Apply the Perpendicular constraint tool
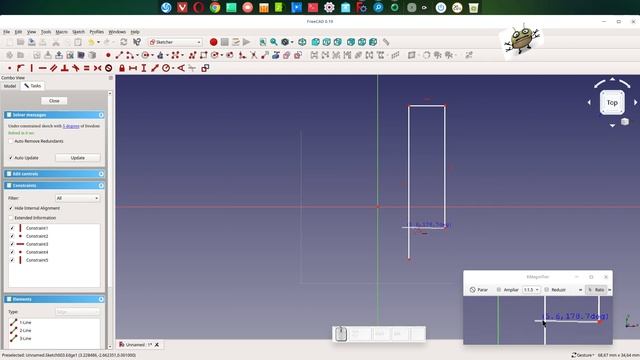The image size is (640, 360). coord(64,68)
